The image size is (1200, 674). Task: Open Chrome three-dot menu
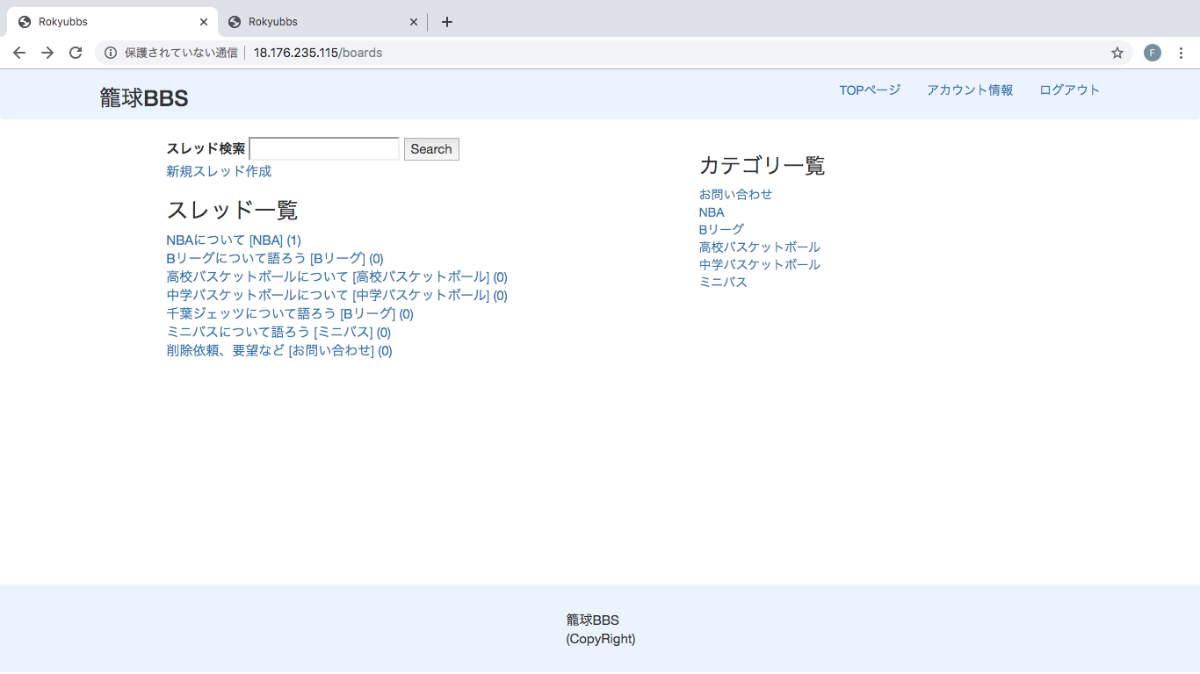(1181, 53)
